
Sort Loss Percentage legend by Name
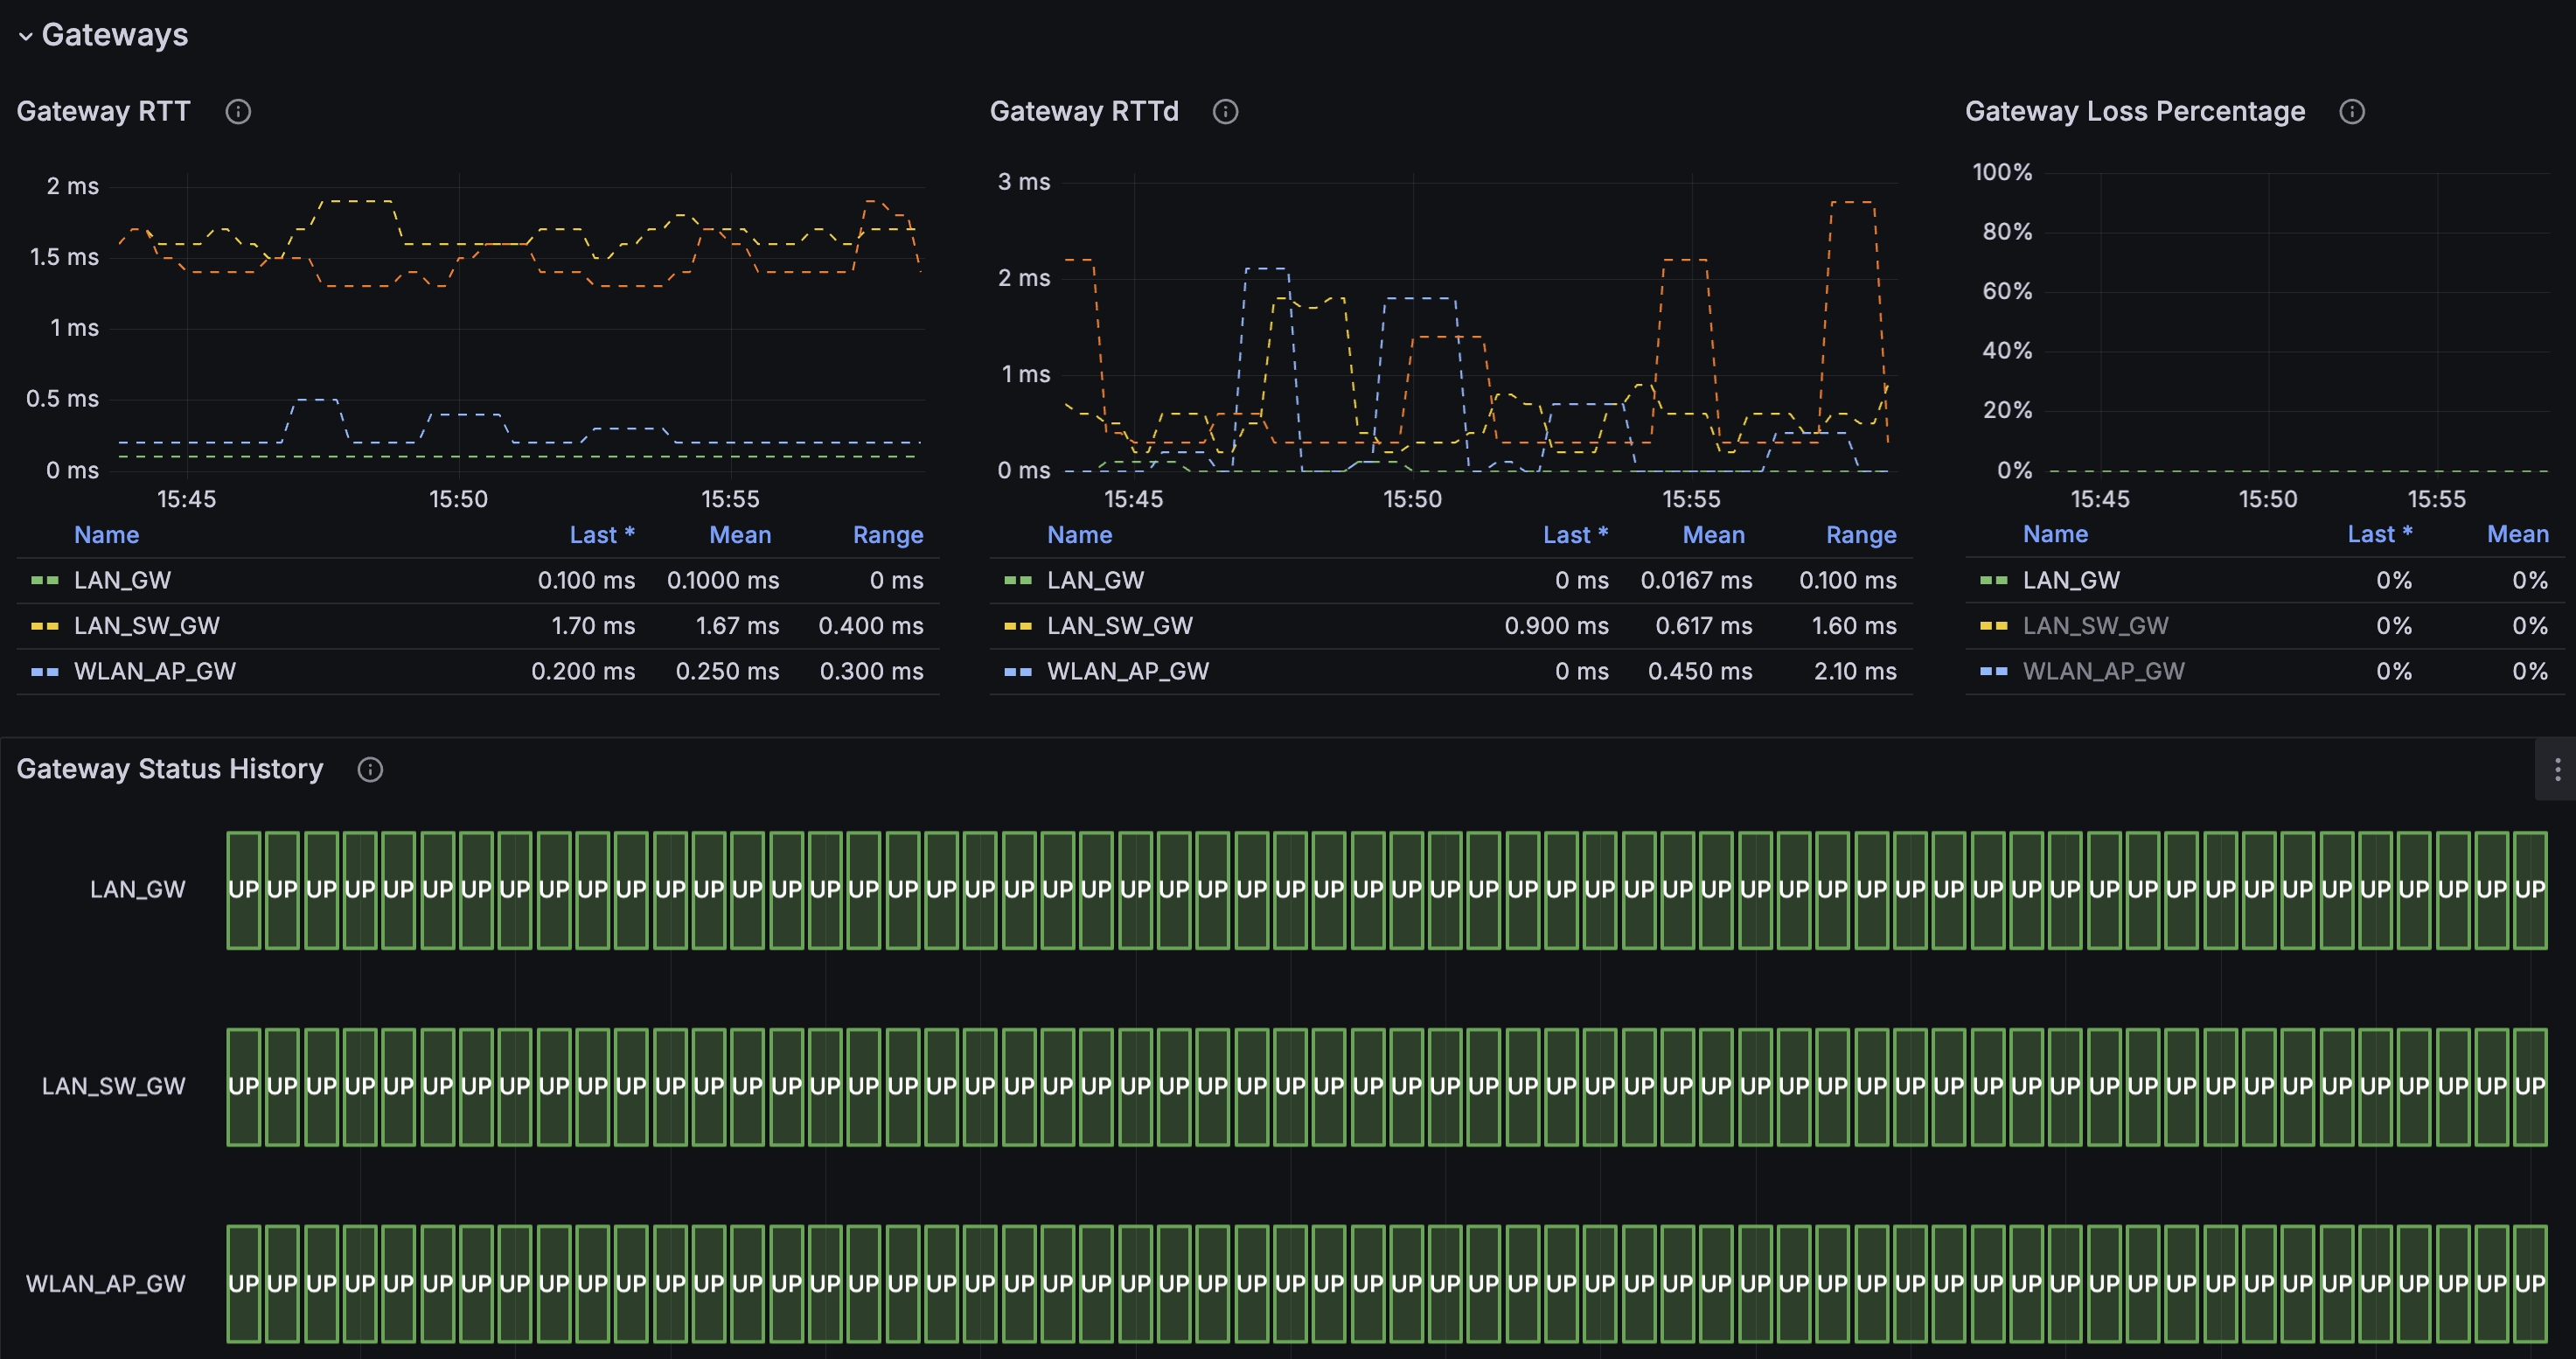point(2054,534)
